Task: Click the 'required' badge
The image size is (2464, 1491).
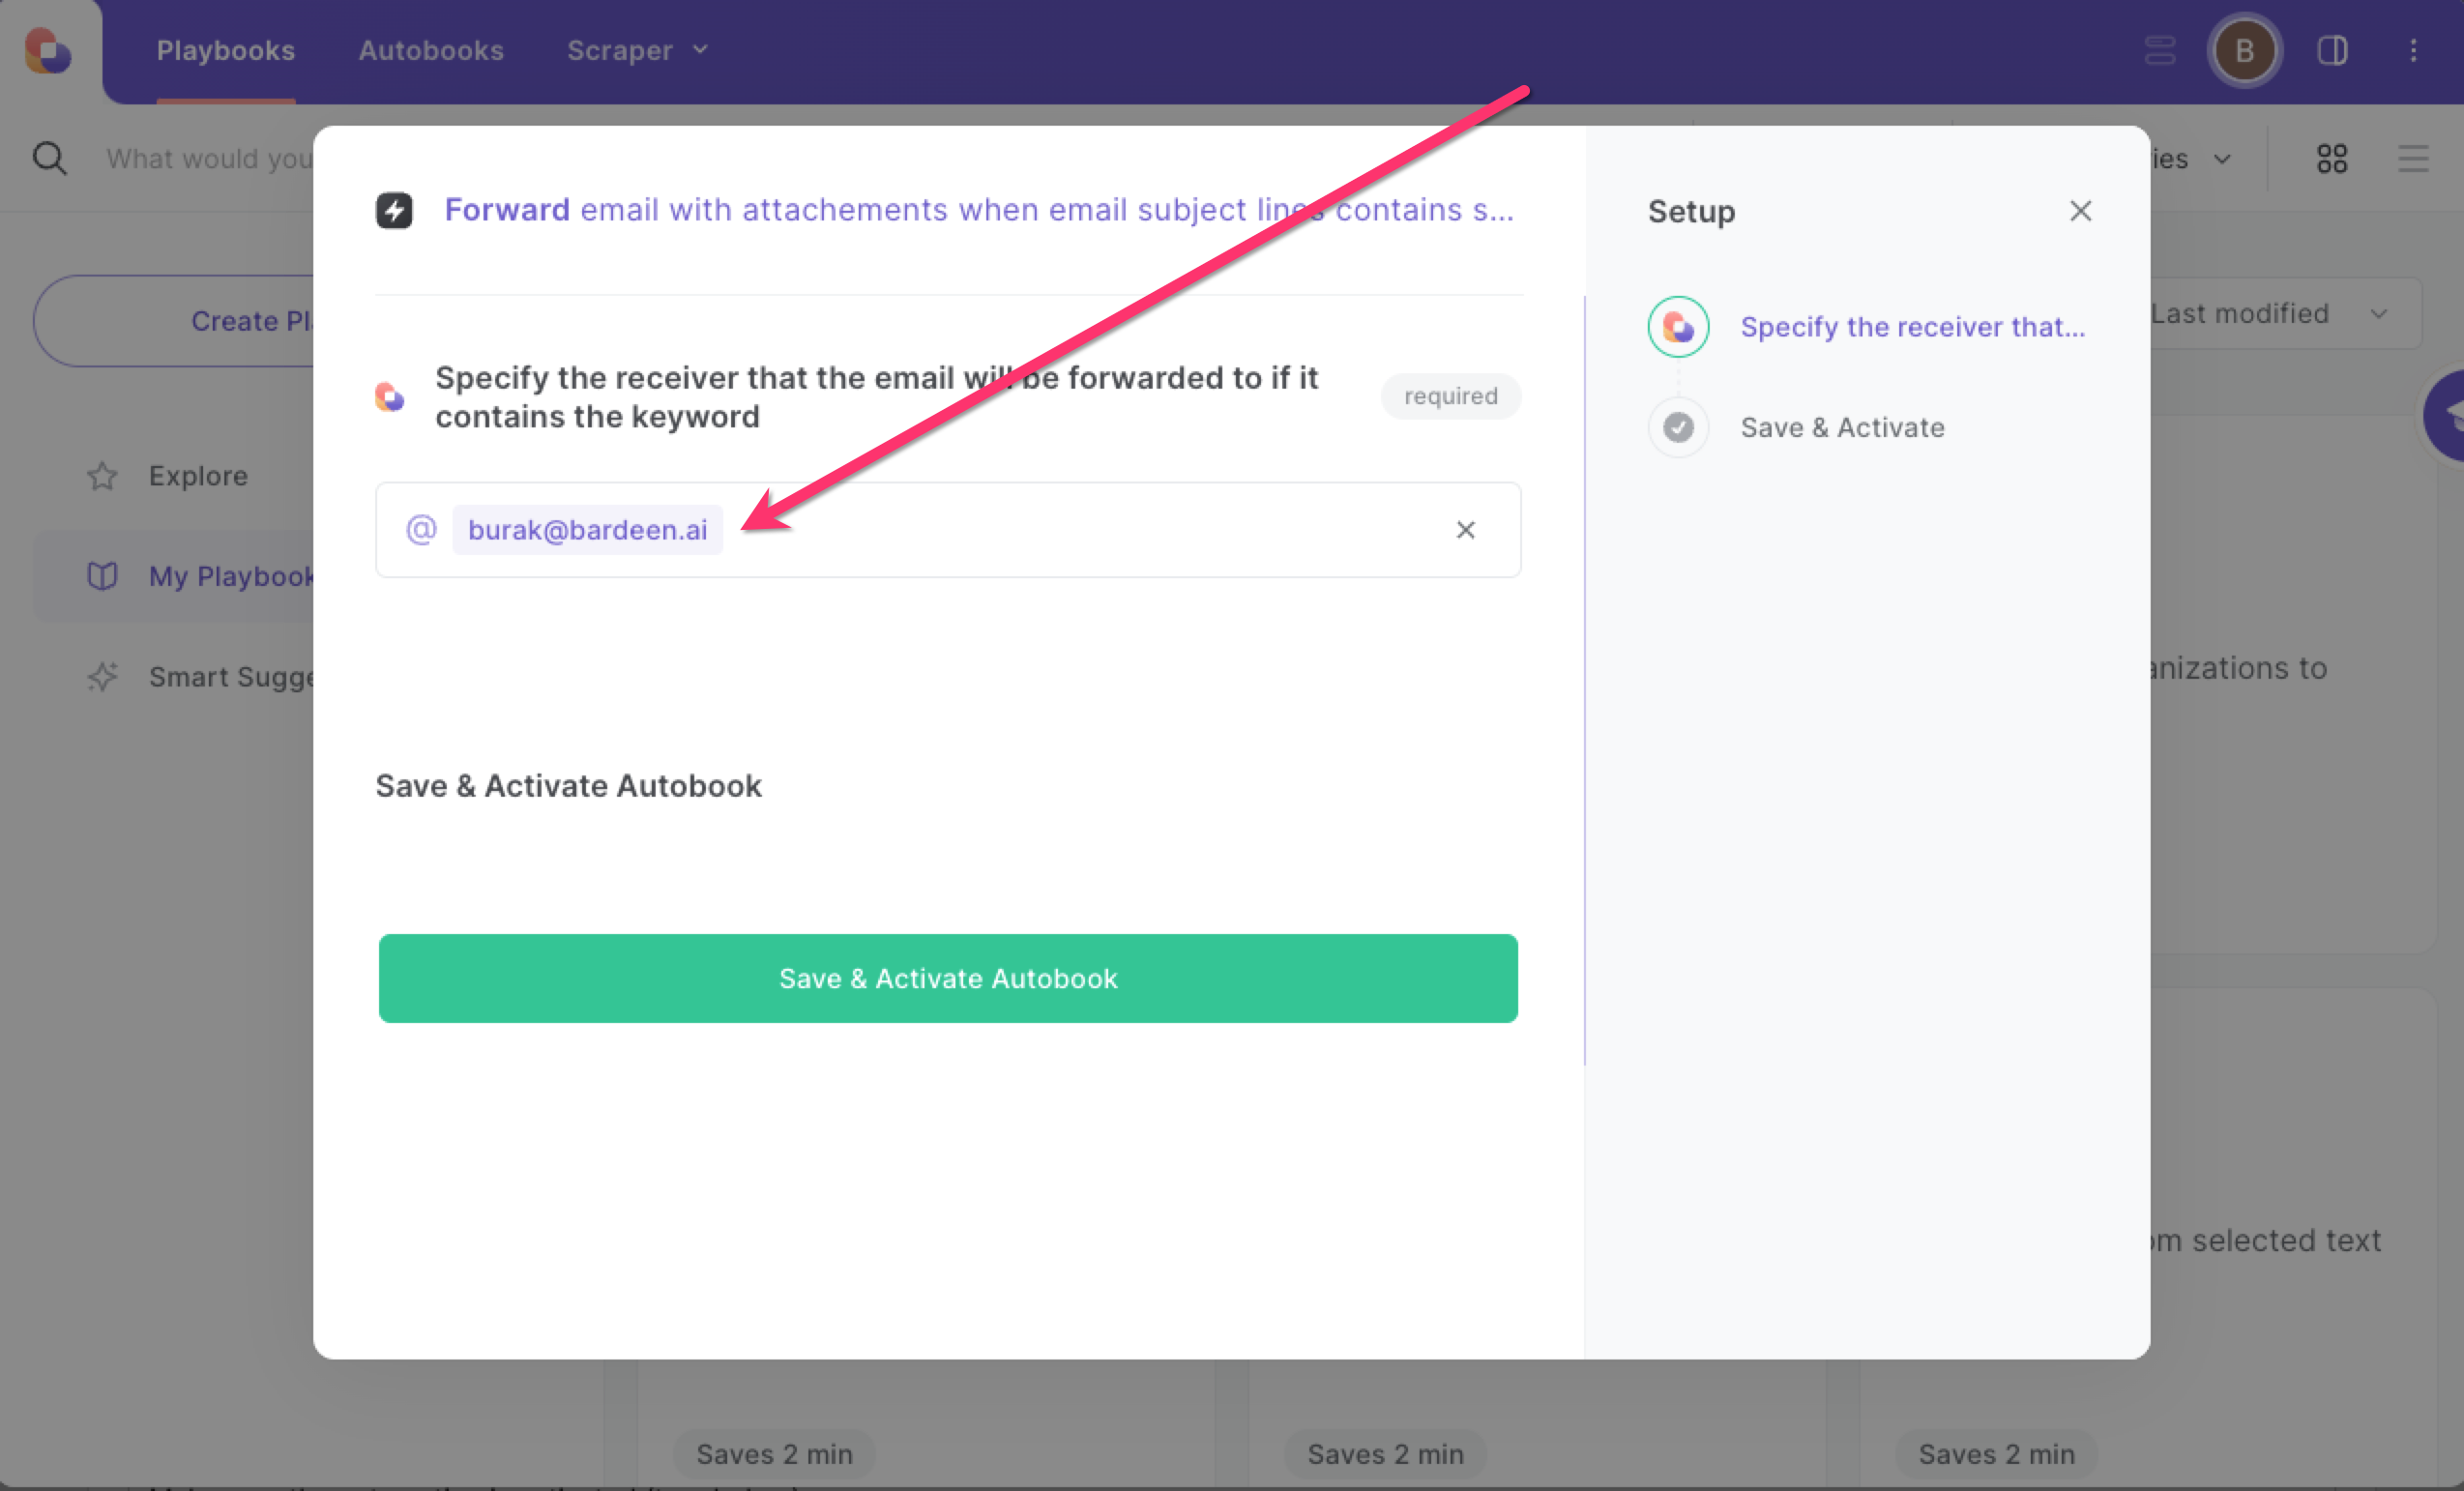Action: (1451, 396)
